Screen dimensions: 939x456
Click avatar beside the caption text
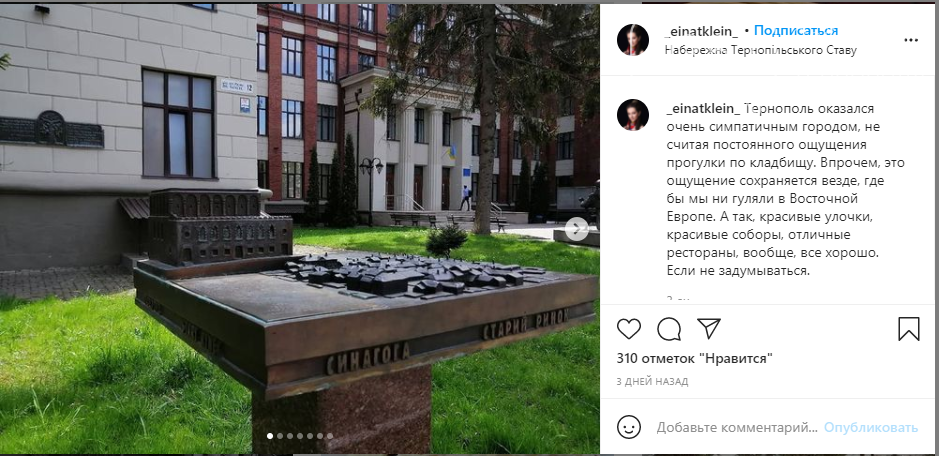pos(633,114)
